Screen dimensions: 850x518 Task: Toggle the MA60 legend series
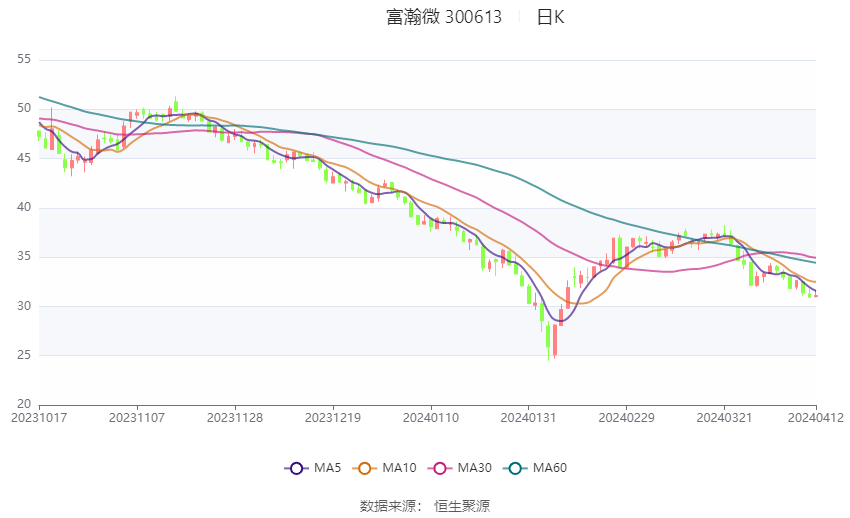pyautogui.click(x=535, y=468)
